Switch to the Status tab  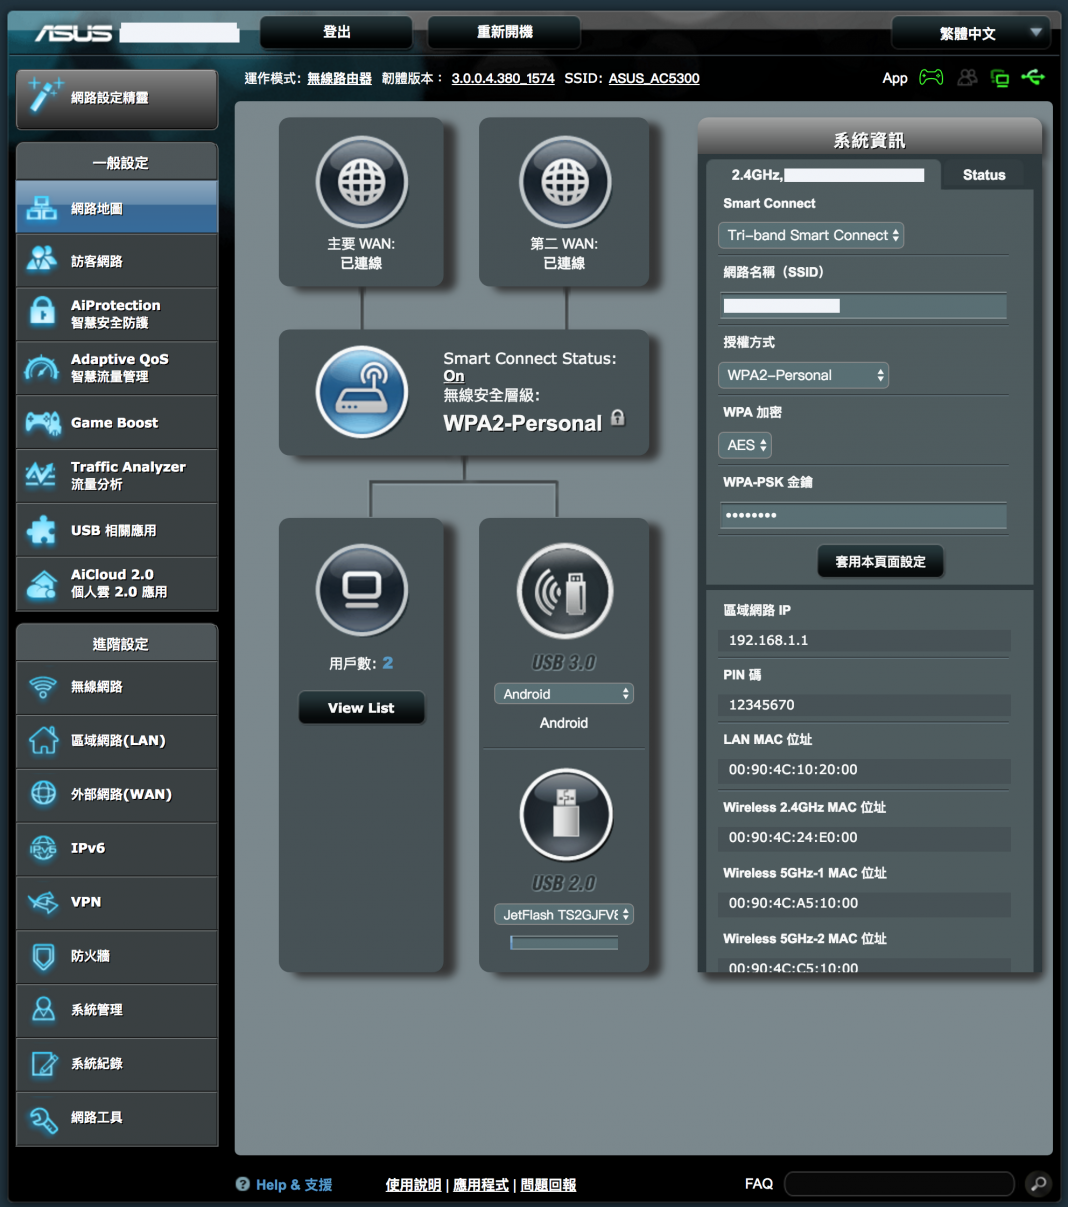tap(984, 174)
